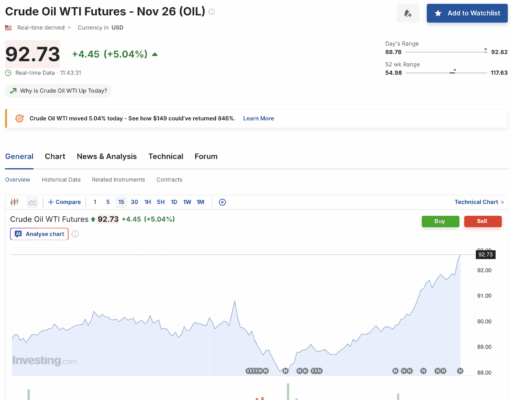Click the Compare button
This screenshot has height=400, width=511.
click(64, 202)
